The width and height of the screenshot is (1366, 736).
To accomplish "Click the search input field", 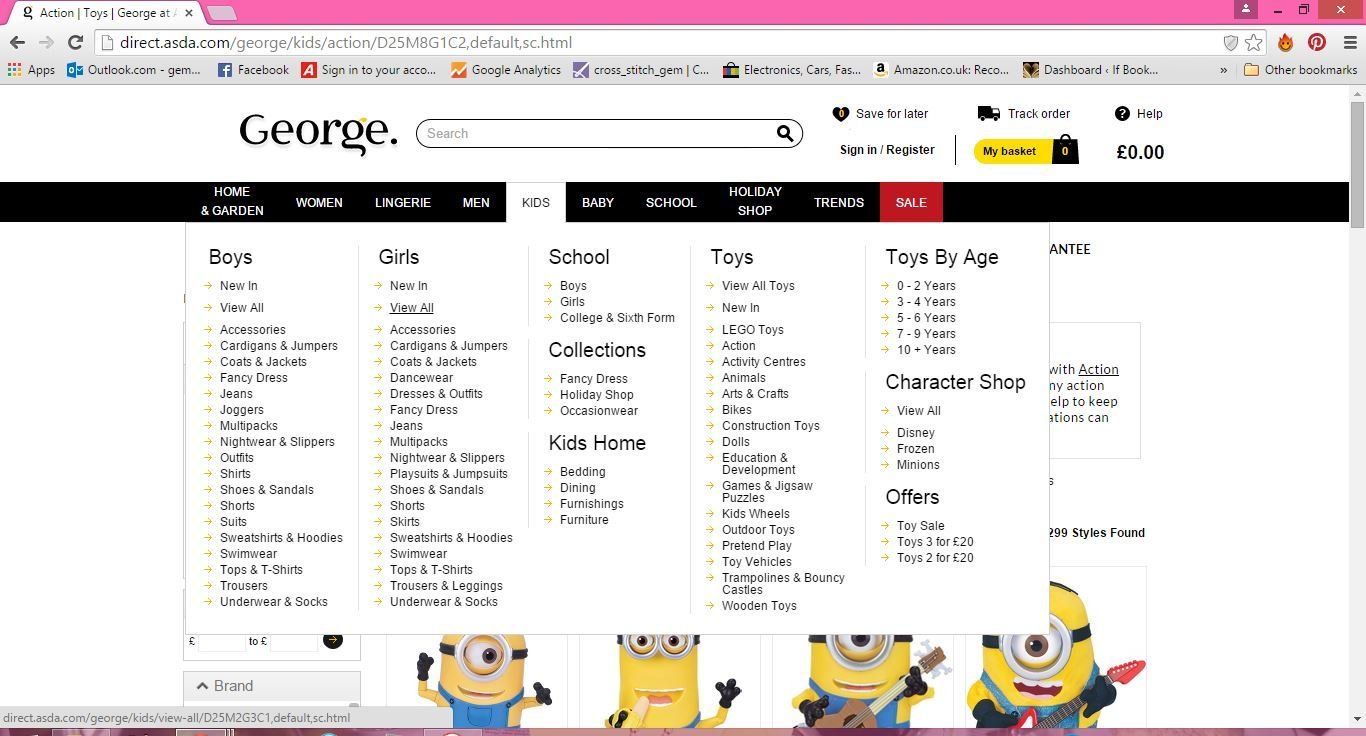I will (598, 133).
